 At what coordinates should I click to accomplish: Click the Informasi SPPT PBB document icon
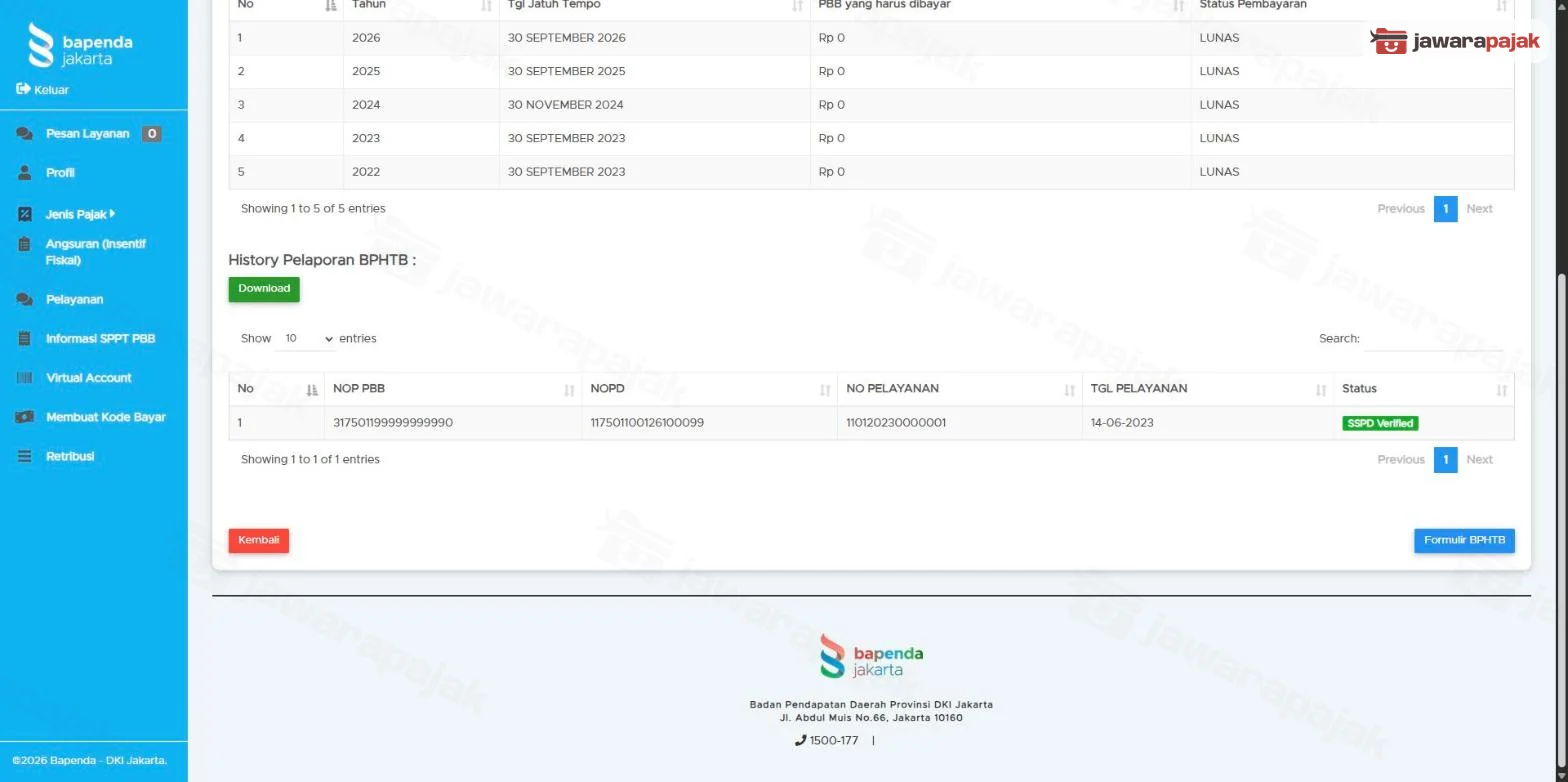click(x=25, y=338)
